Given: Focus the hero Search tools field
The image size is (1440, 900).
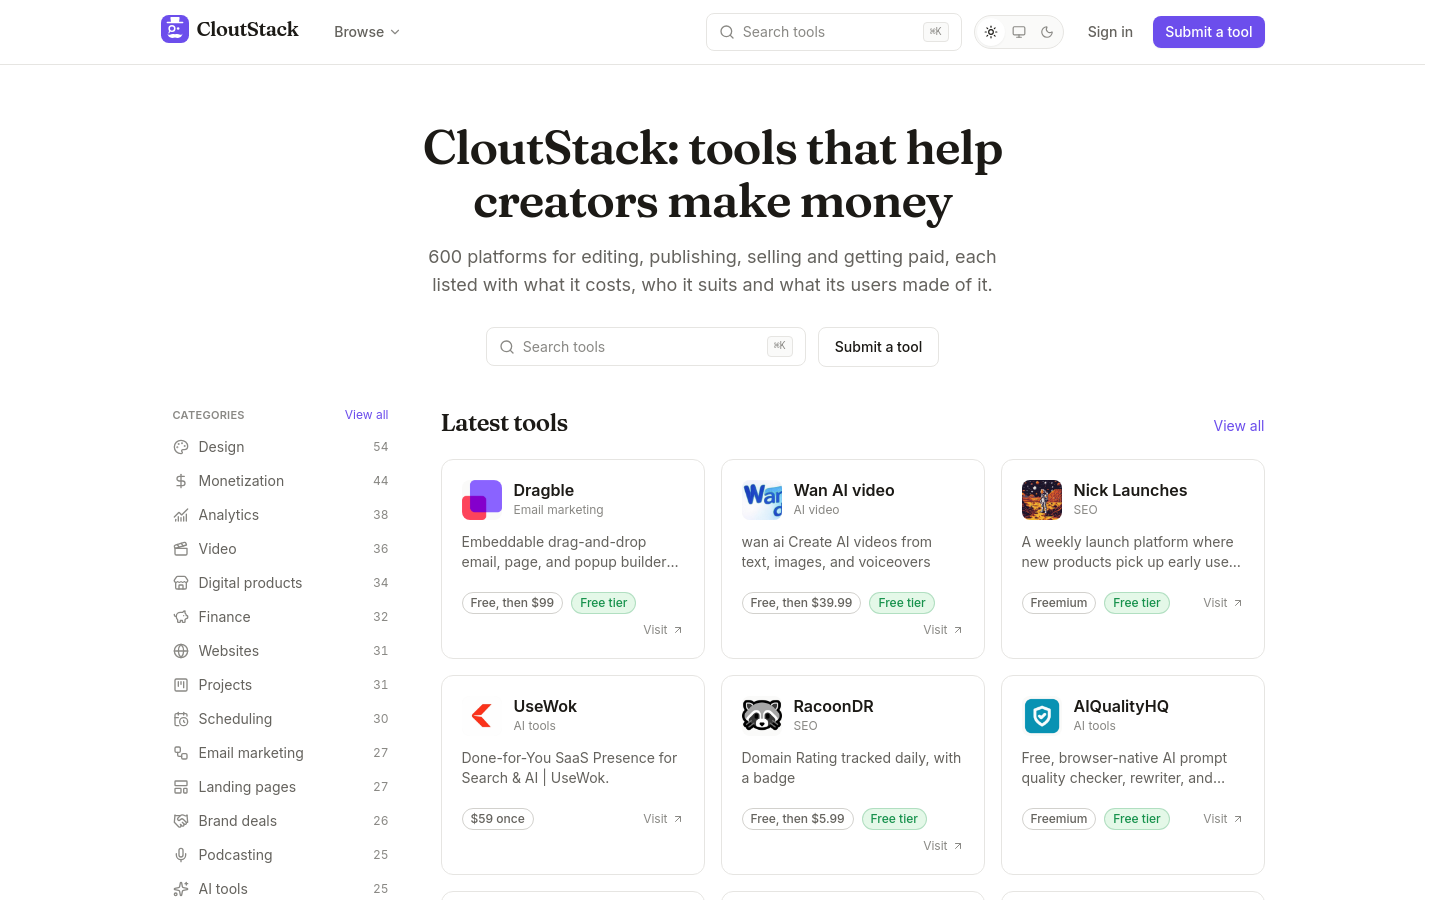Looking at the screenshot, I should pos(646,347).
